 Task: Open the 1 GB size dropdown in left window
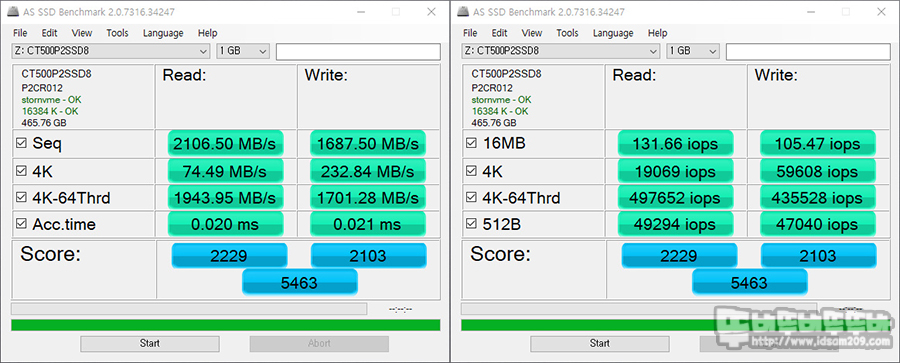tap(243, 51)
